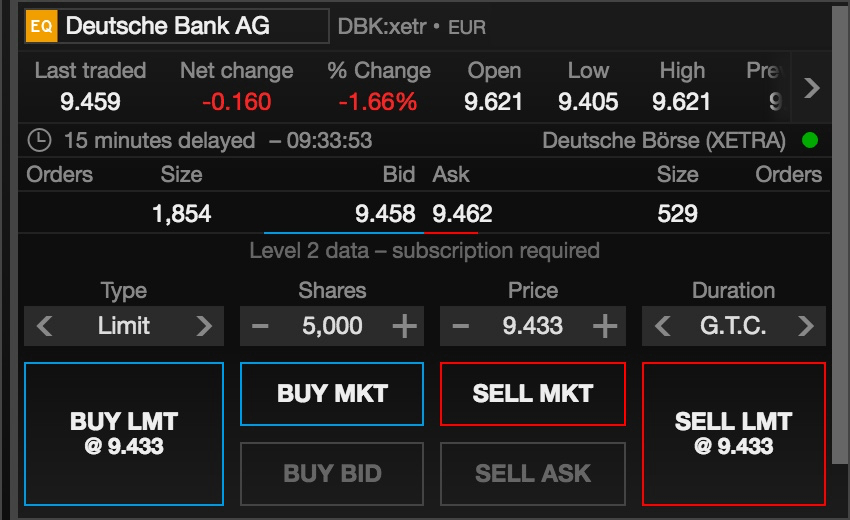Screen dimensions: 850x520
Task: Click the orange EQ equity badge icon
Action: point(41,26)
